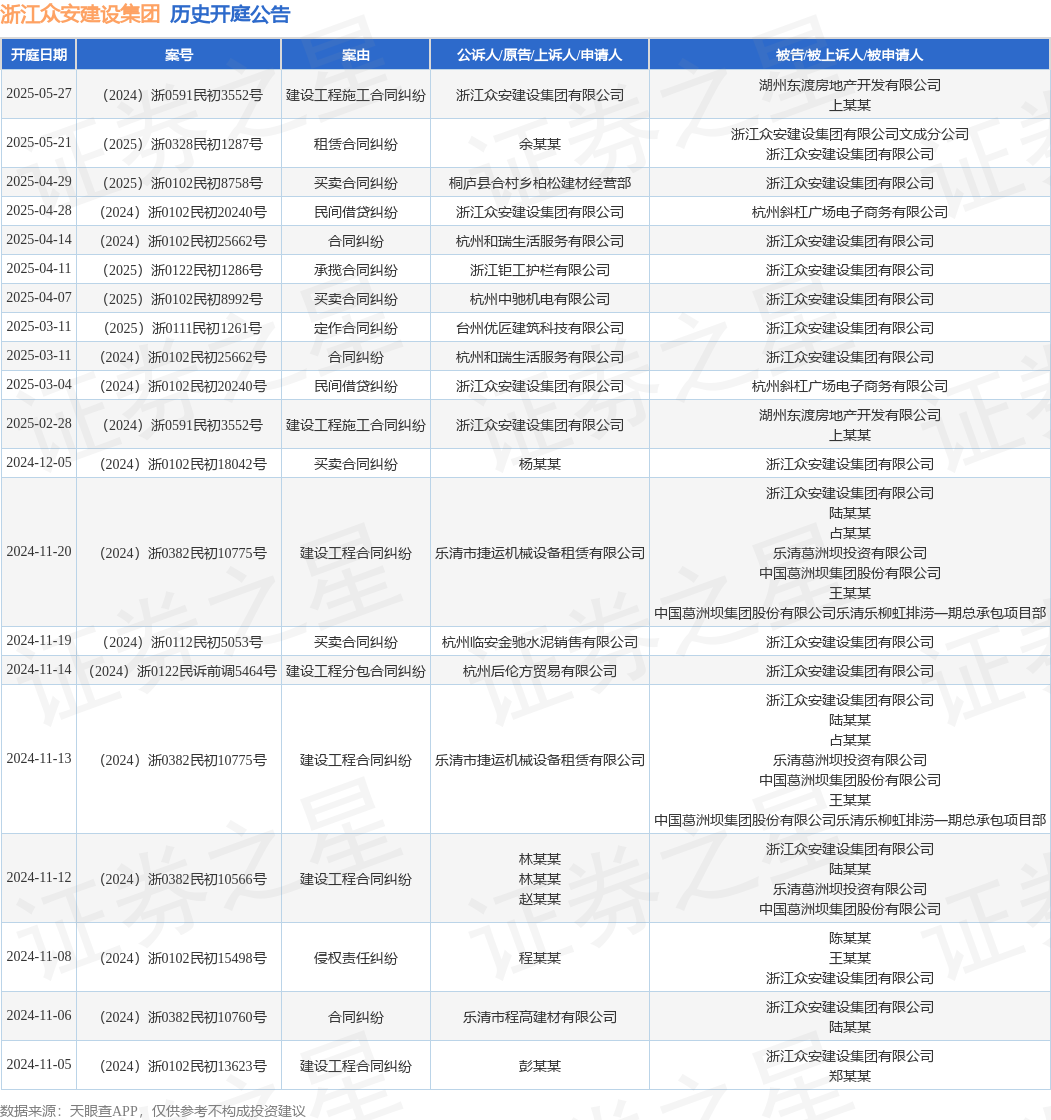The width and height of the screenshot is (1051, 1120).
Task: Click defendant 陈某某
Action: (x=850, y=939)
